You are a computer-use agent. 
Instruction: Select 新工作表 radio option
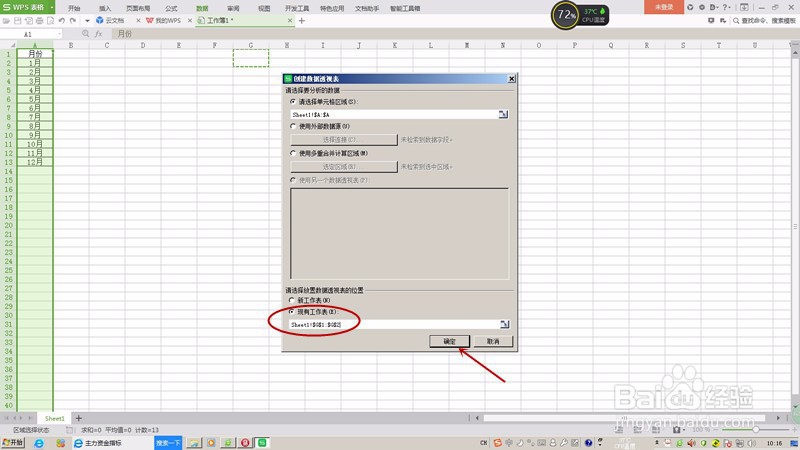[x=292, y=300]
